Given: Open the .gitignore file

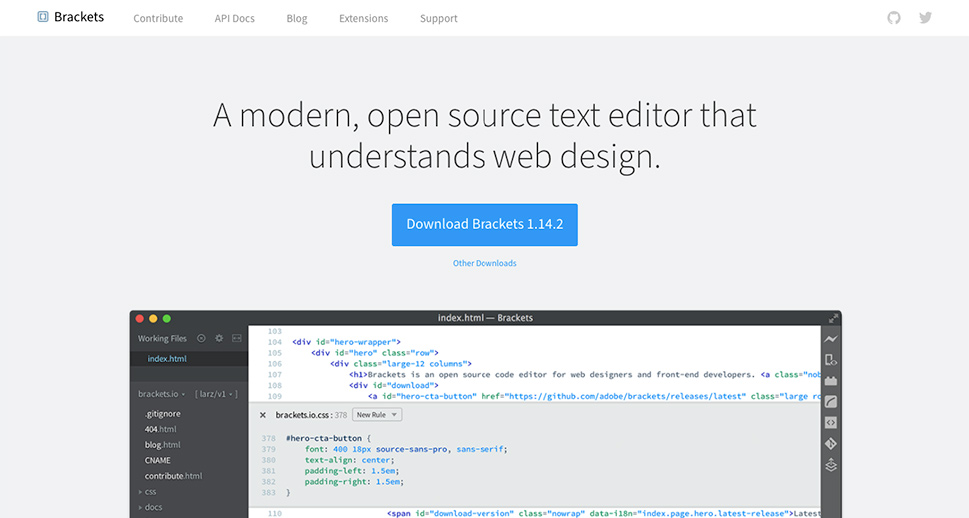Looking at the screenshot, I should pyautogui.click(x=163, y=414).
